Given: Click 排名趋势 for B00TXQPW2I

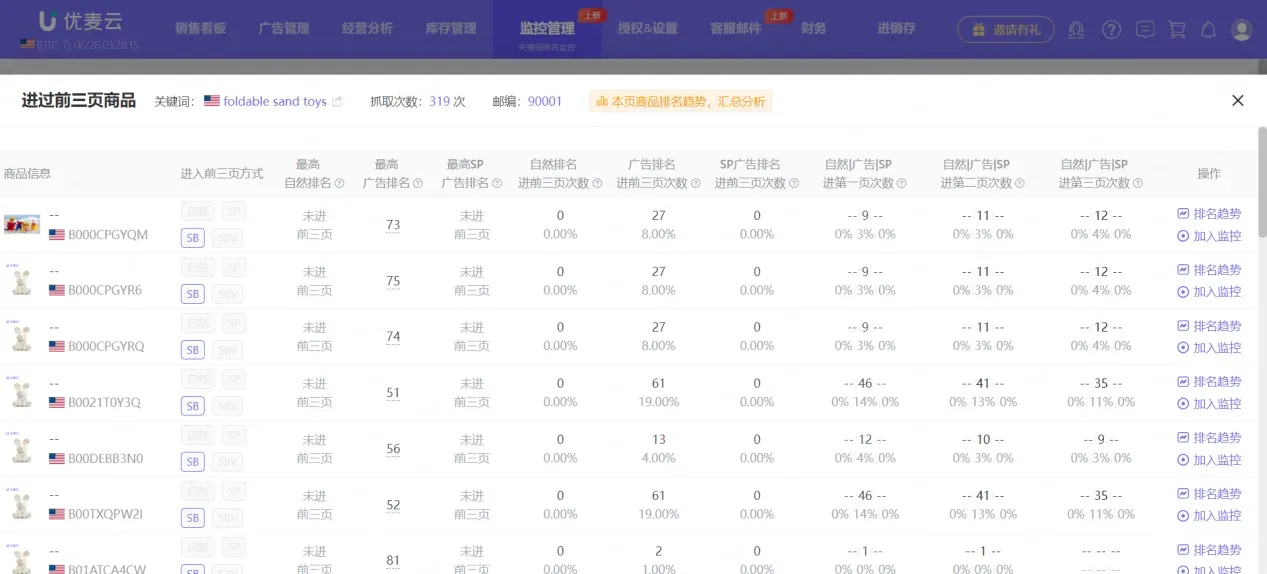Looking at the screenshot, I should pyautogui.click(x=1209, y=494).
